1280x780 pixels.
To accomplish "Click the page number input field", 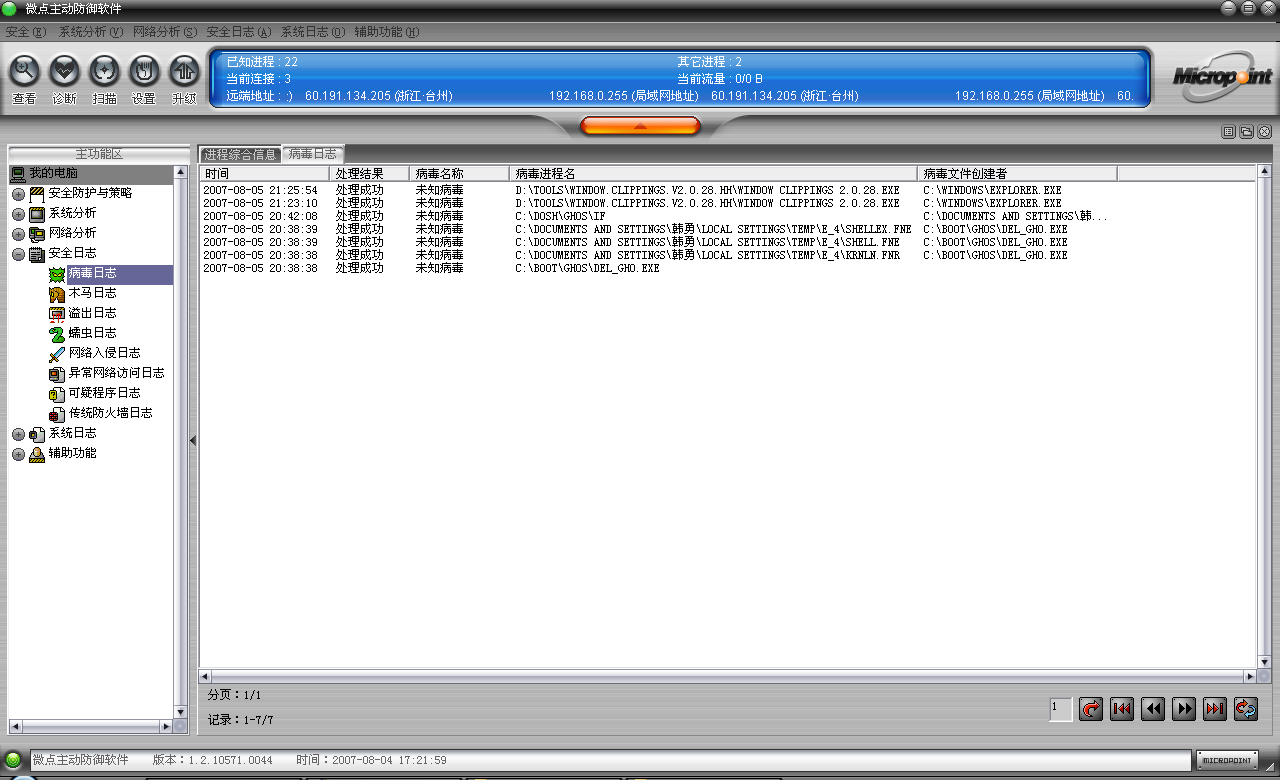I will click(1061, 709).
